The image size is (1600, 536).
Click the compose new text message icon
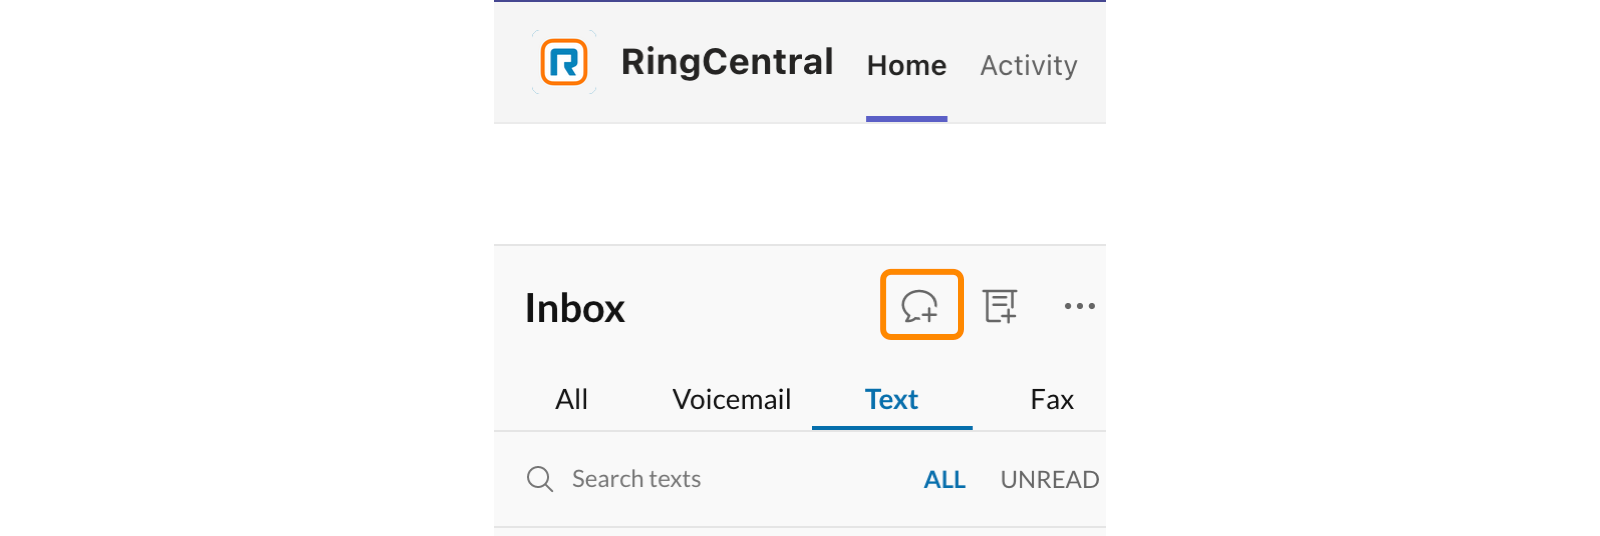coord(920,305)
